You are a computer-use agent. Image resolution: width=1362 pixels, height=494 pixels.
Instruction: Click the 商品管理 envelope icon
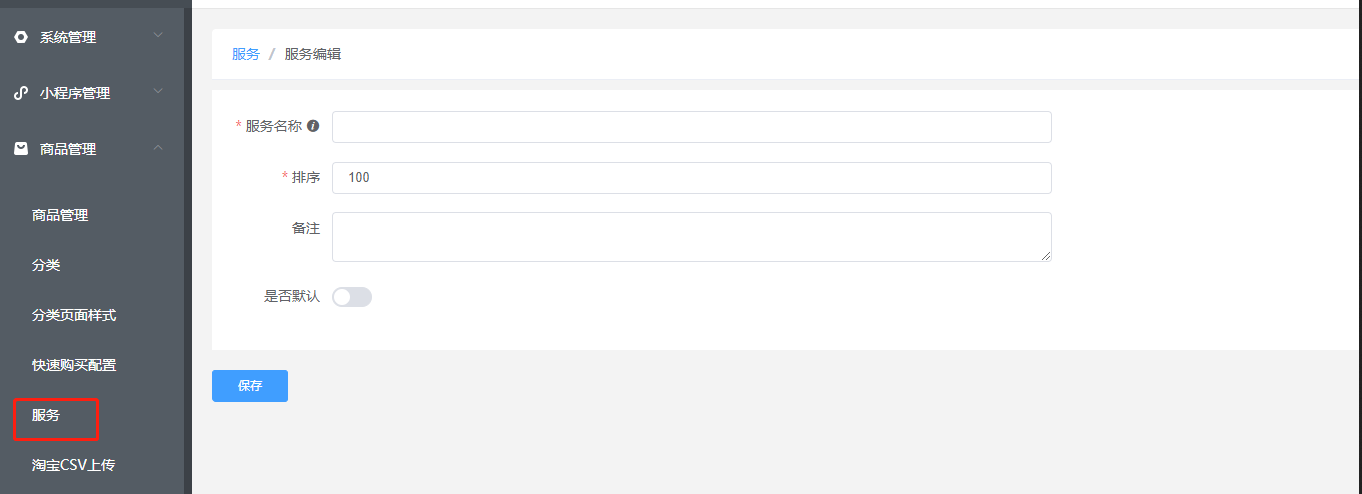(x=21, y=149)
